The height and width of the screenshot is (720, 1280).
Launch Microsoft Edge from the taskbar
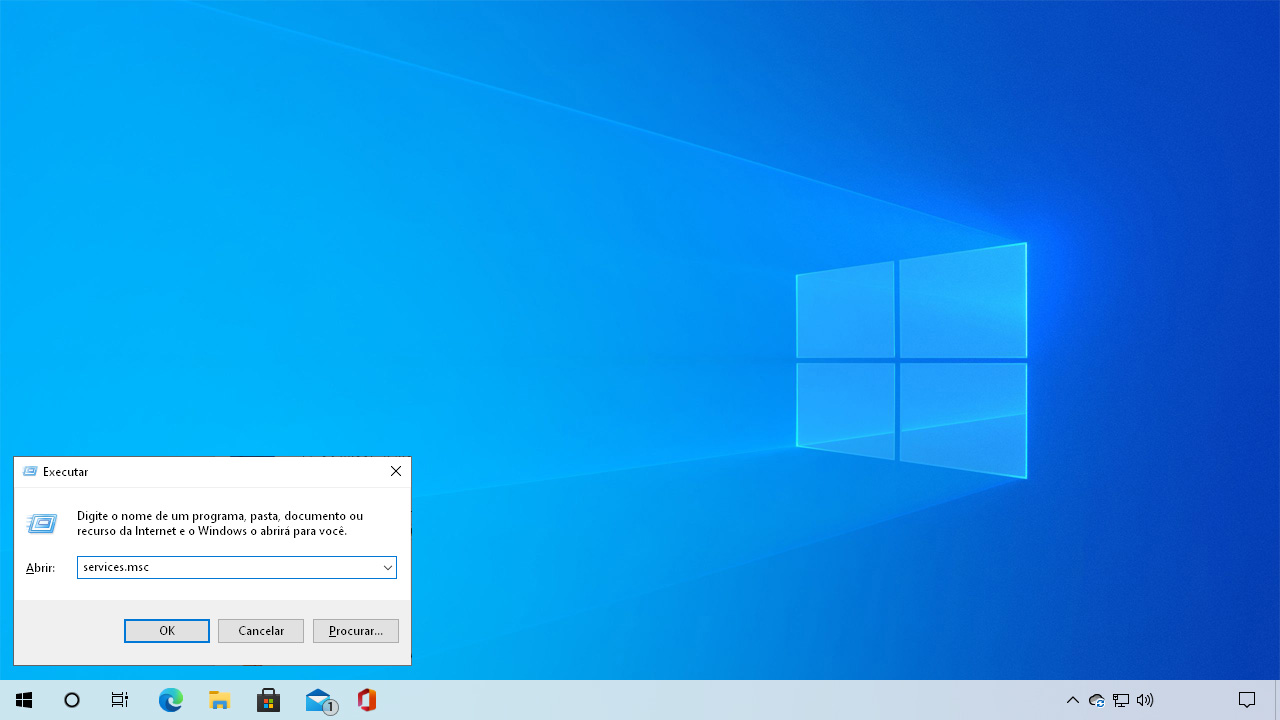[171, 700]
